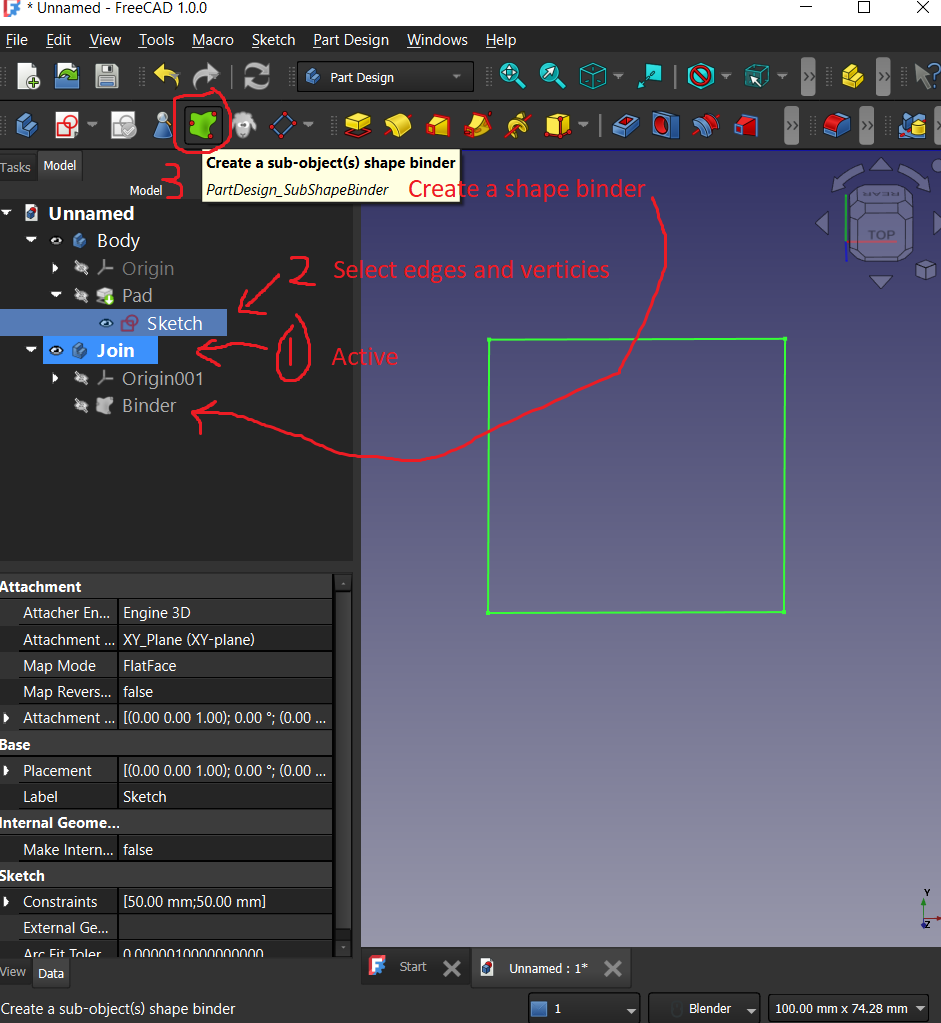The image size is (941, 1023).
Task: Show the hidden Binder object
Action: click(x=82, y=406)
